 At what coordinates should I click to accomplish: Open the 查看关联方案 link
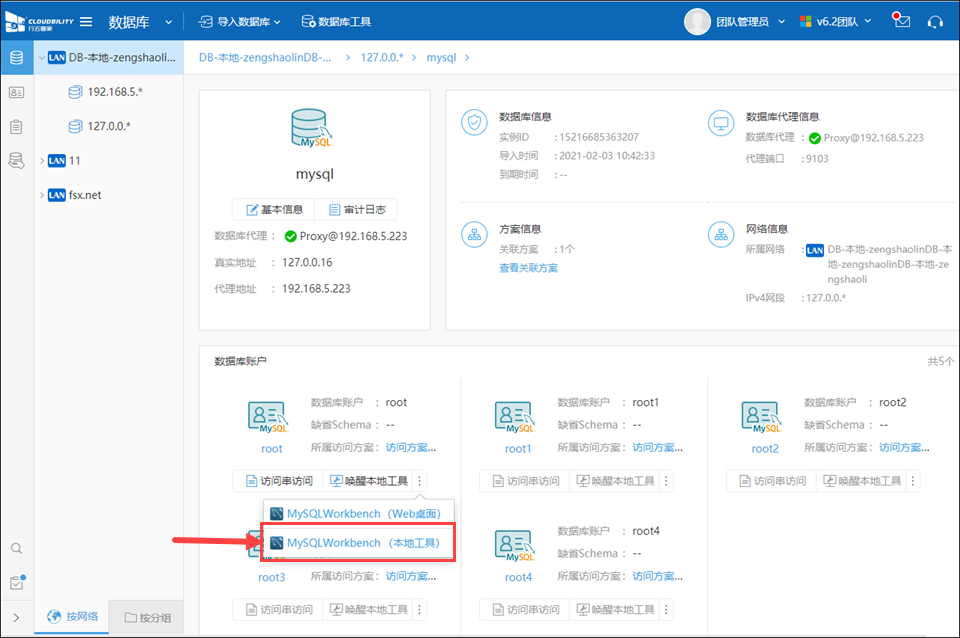tap(528, 268)
